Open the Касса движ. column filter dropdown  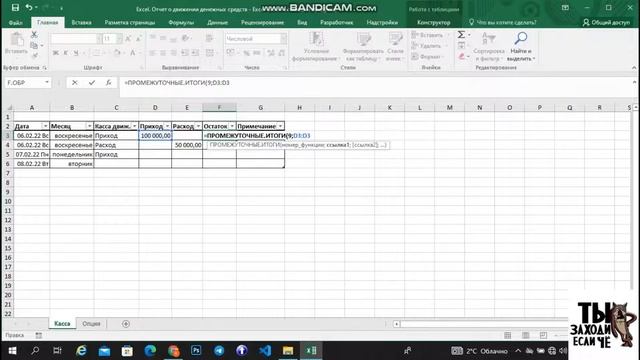134,126
